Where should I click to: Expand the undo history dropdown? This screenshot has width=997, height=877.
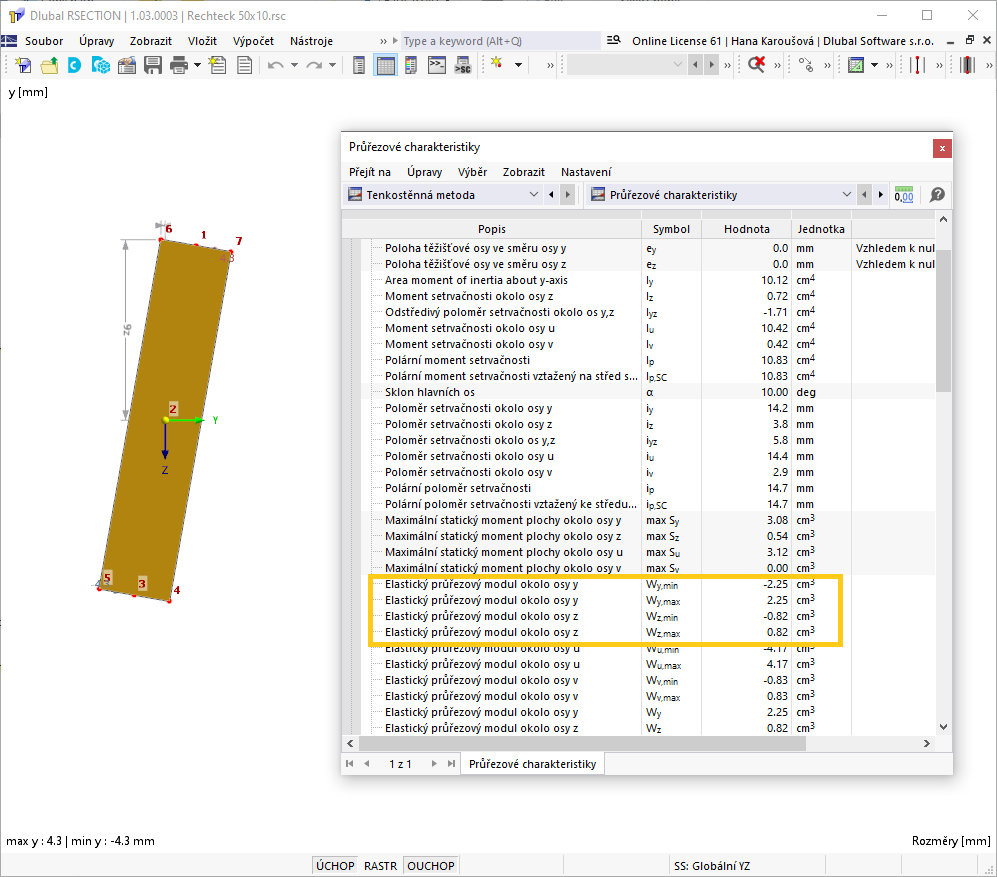coord(294,65)
